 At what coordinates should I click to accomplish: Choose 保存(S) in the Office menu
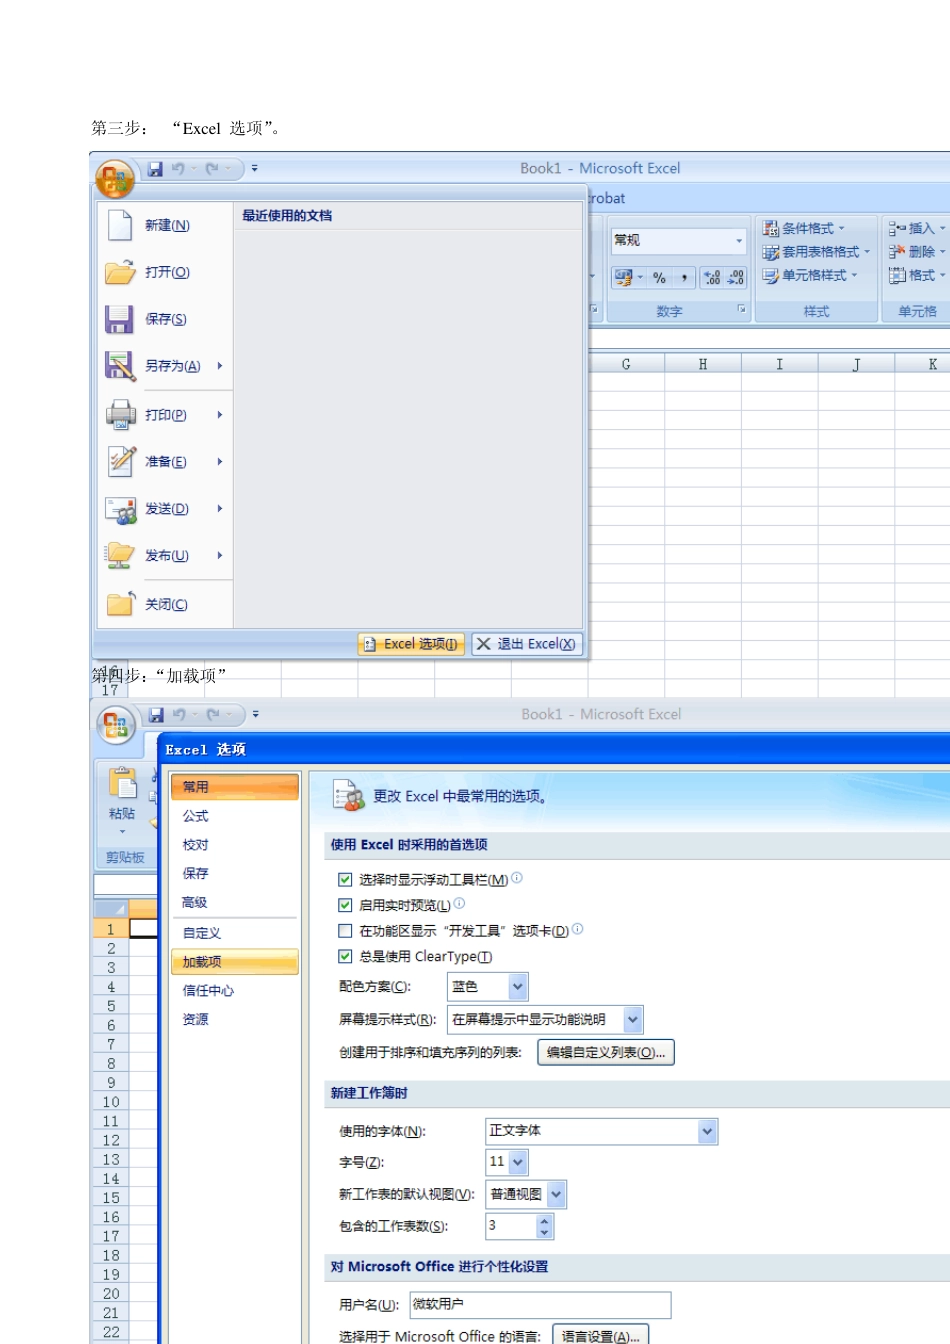point(166,319)
